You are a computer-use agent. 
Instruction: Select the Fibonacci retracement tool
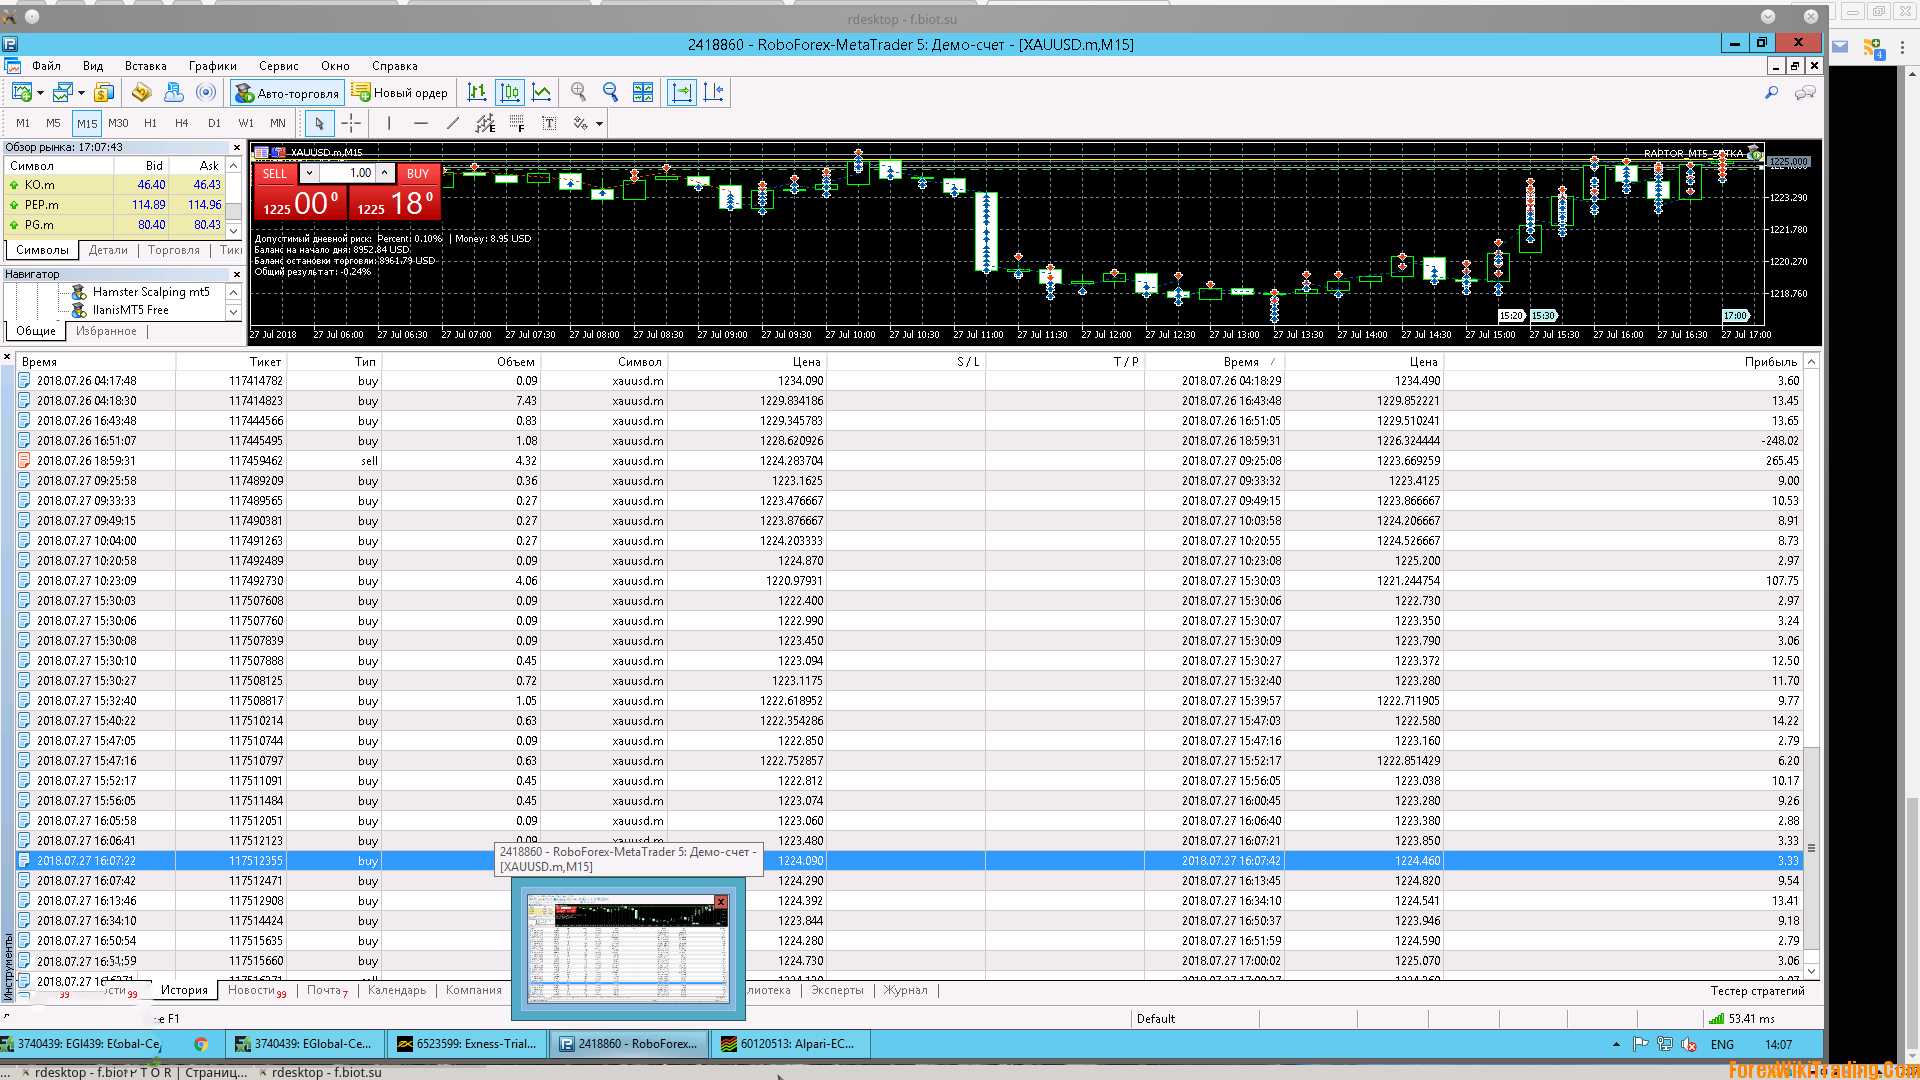(x=517, y=123)
